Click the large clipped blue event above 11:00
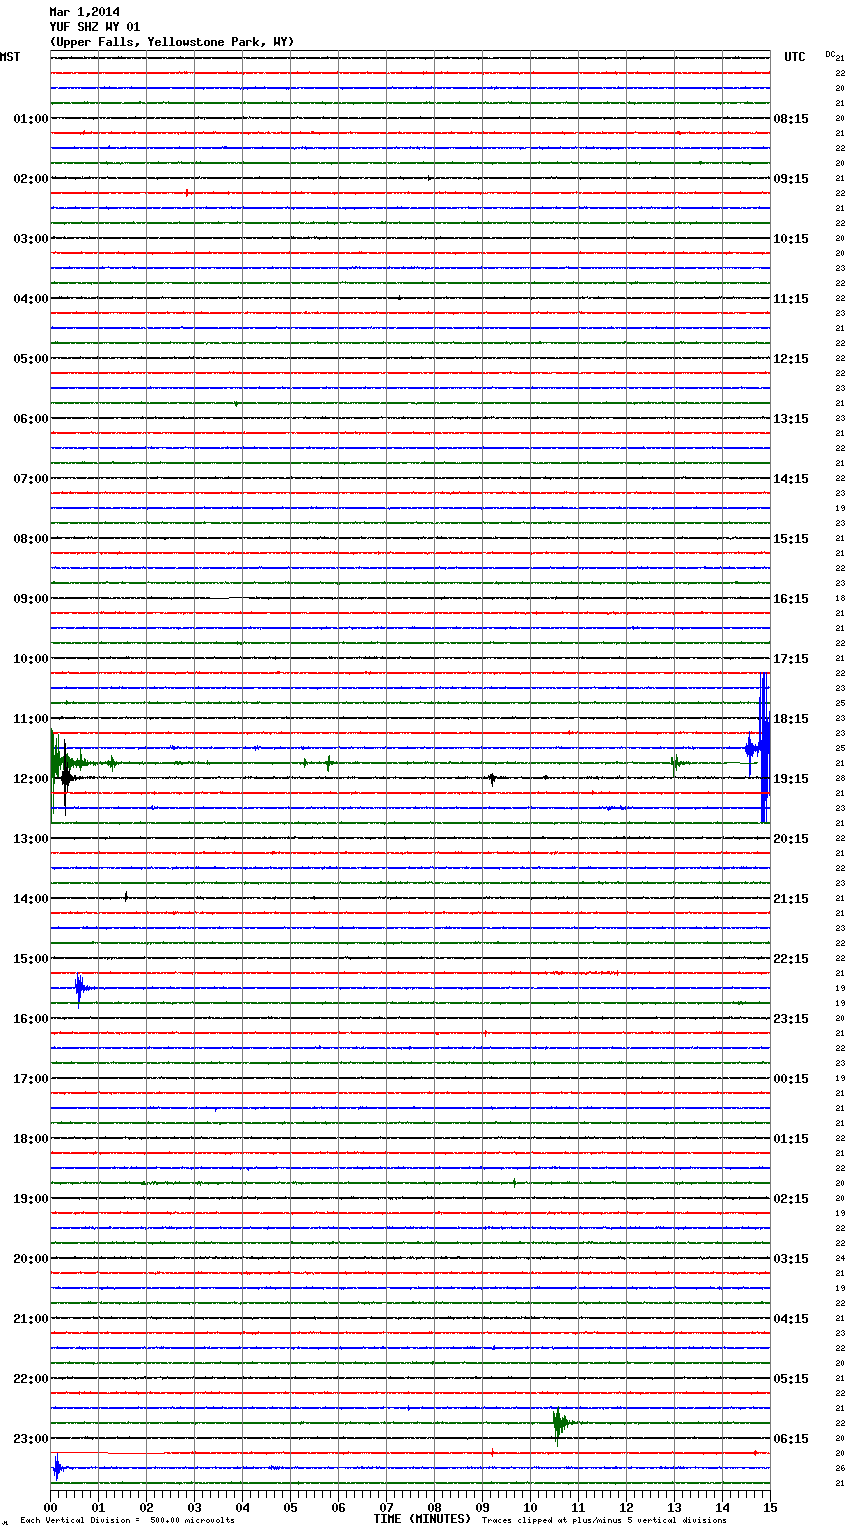Image resolution: width=850 pixels, height=1534 pixels. (x=763, y=747)
